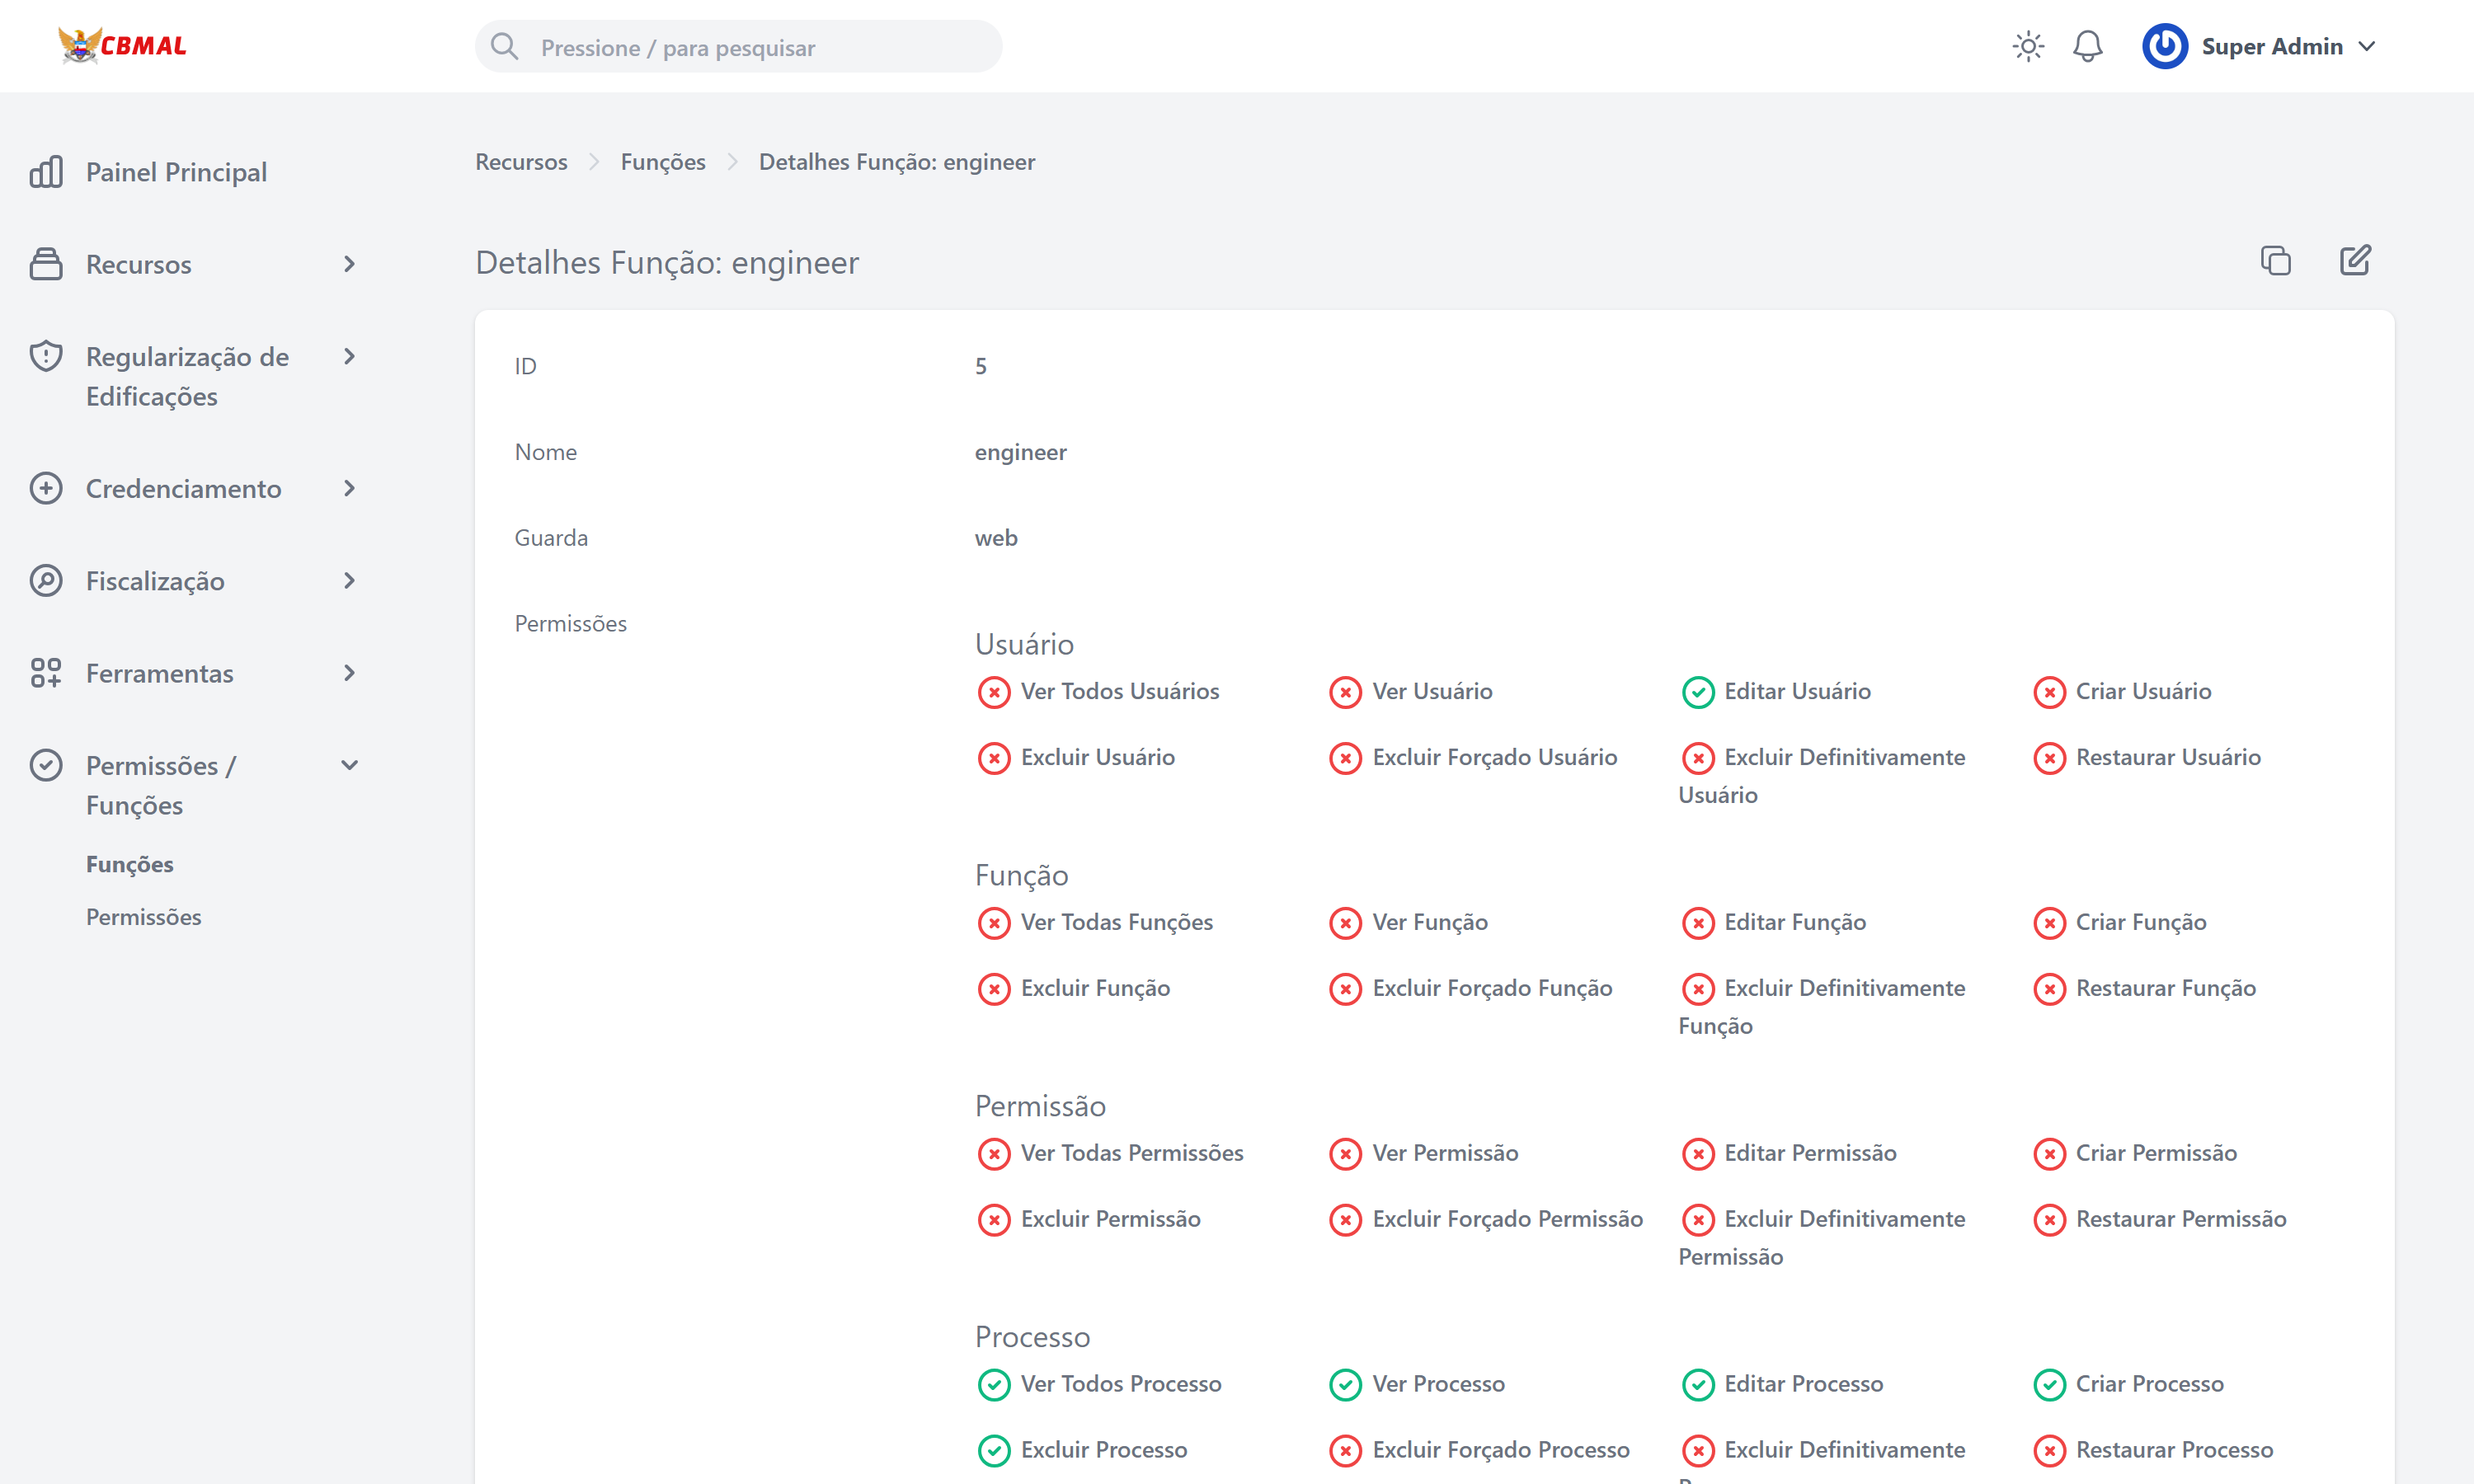Select Funções submenu item in sidebar
This screenshot has height=1484, width=2474.
(x=129, y=864)
